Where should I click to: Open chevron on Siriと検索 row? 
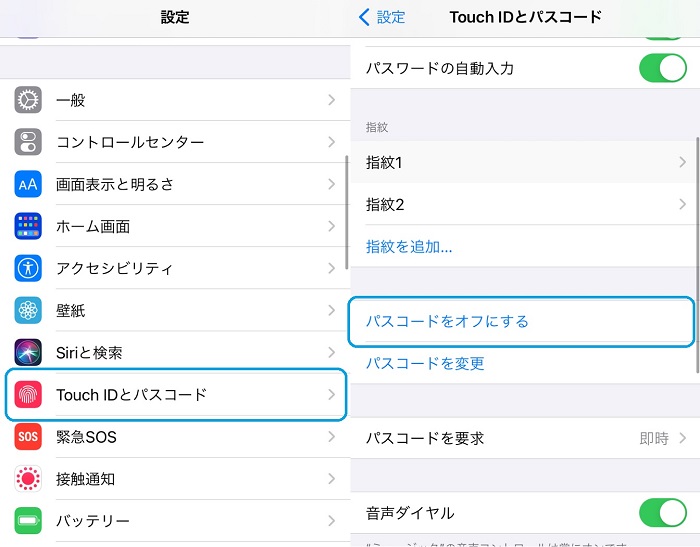(x=331, y=352)
